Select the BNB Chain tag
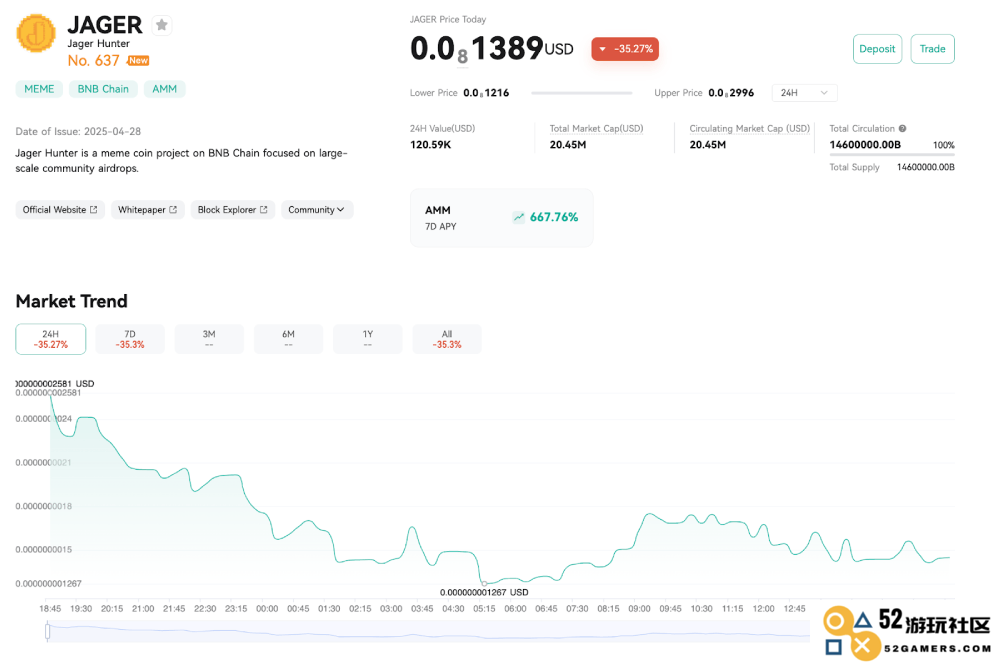Screen dimensions: 1000x666 (103, 89)
